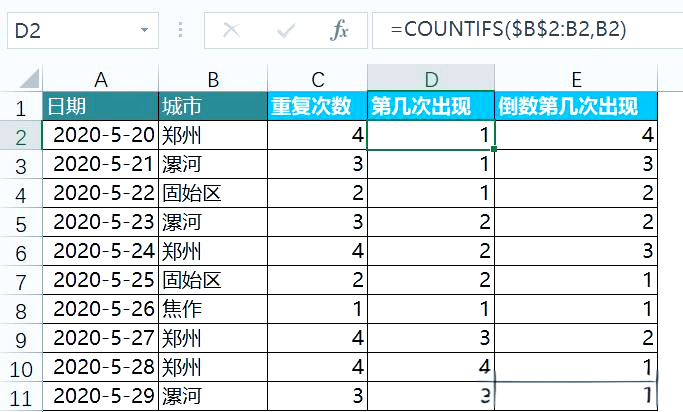Click the 第几次出现 header cell

click(431, 106)
